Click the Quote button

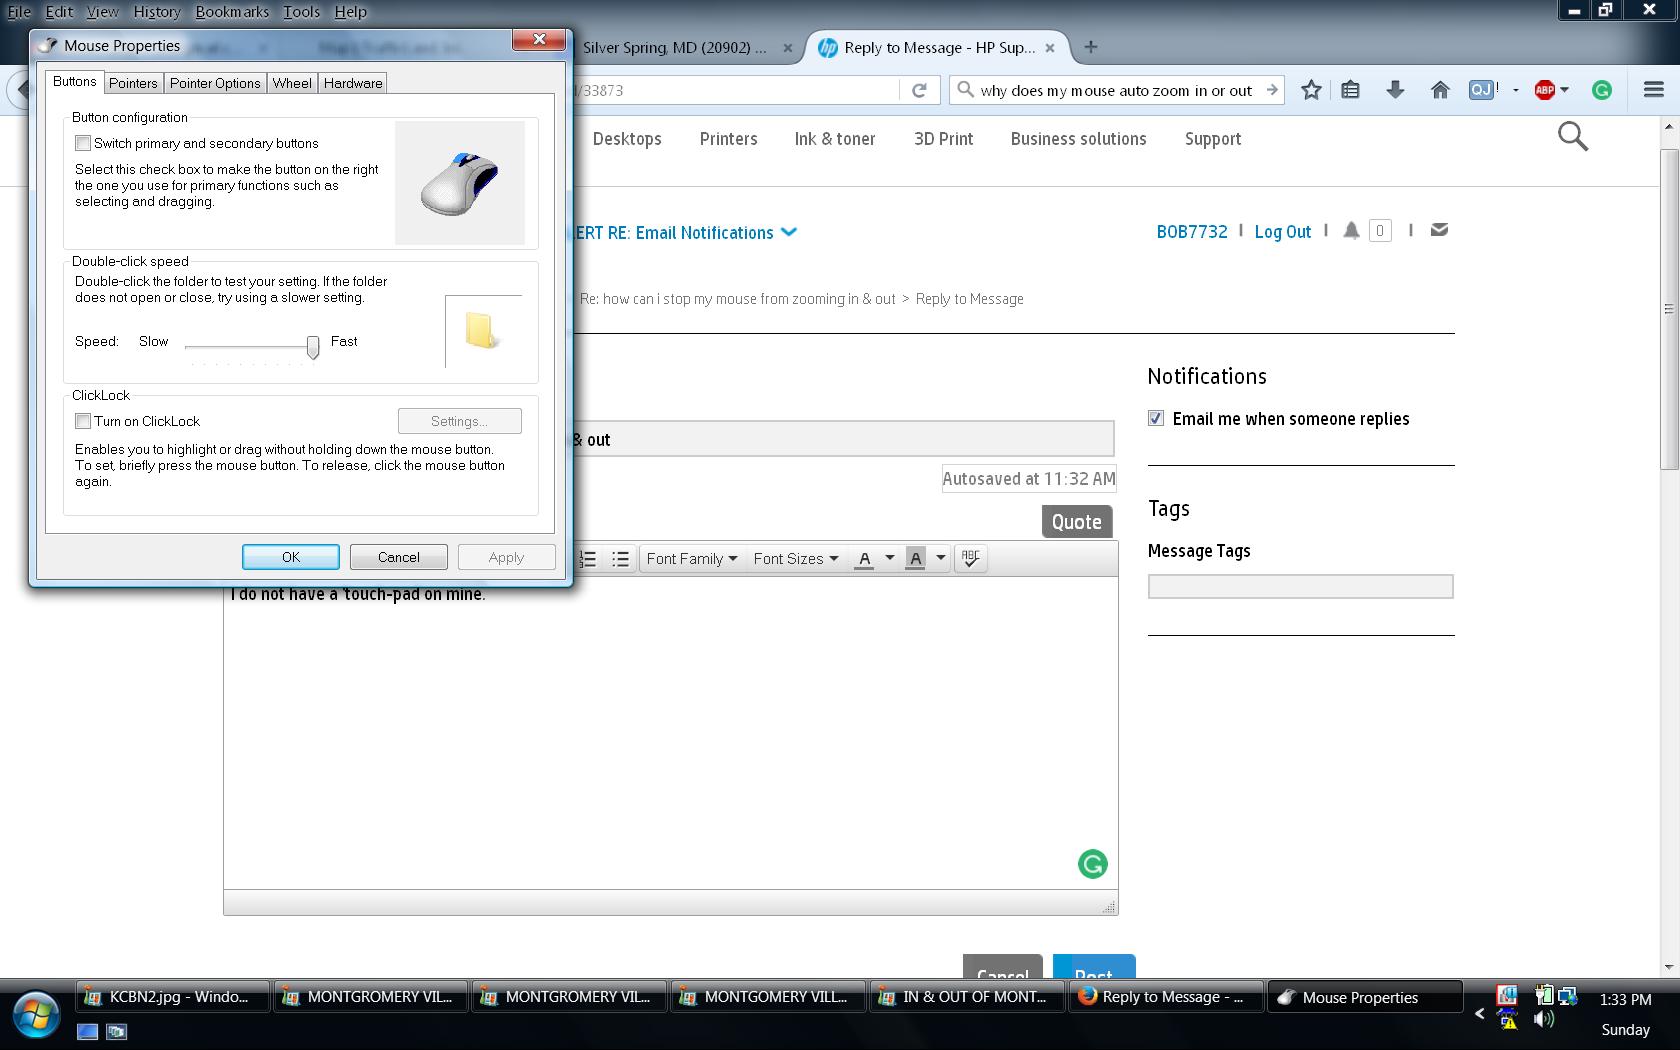1076,521
